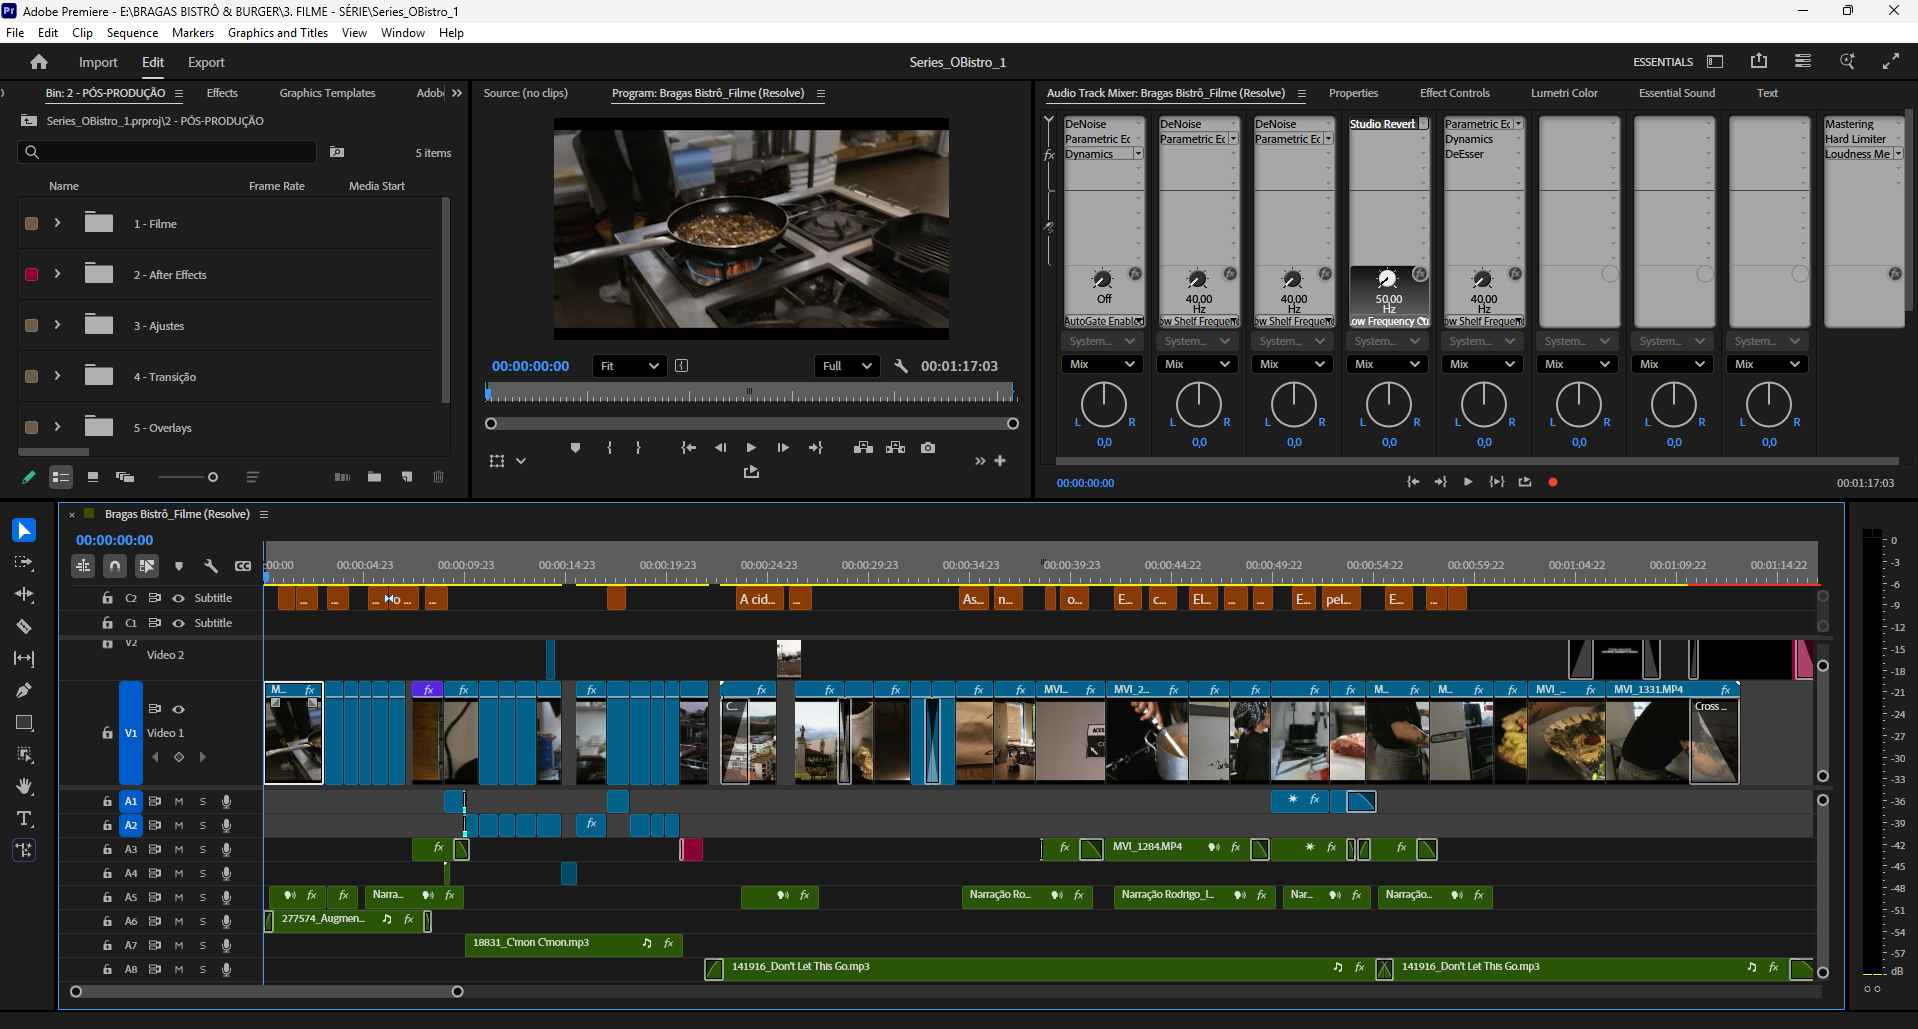Image resolution: width=1918 pixels, height=1029 pixels.
Task: Click the Record button in the Audio Track Mixer
Action: tap(1553, 481)
